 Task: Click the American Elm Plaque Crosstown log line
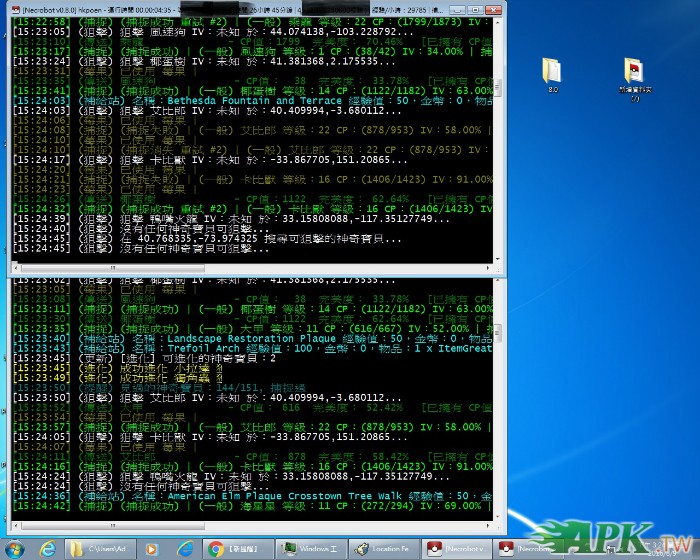point(250,496)
